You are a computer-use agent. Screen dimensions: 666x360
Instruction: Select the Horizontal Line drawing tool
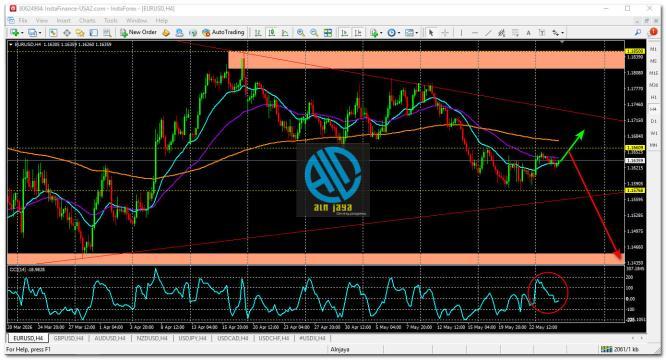pyautogui.click(x=475, y=33)
